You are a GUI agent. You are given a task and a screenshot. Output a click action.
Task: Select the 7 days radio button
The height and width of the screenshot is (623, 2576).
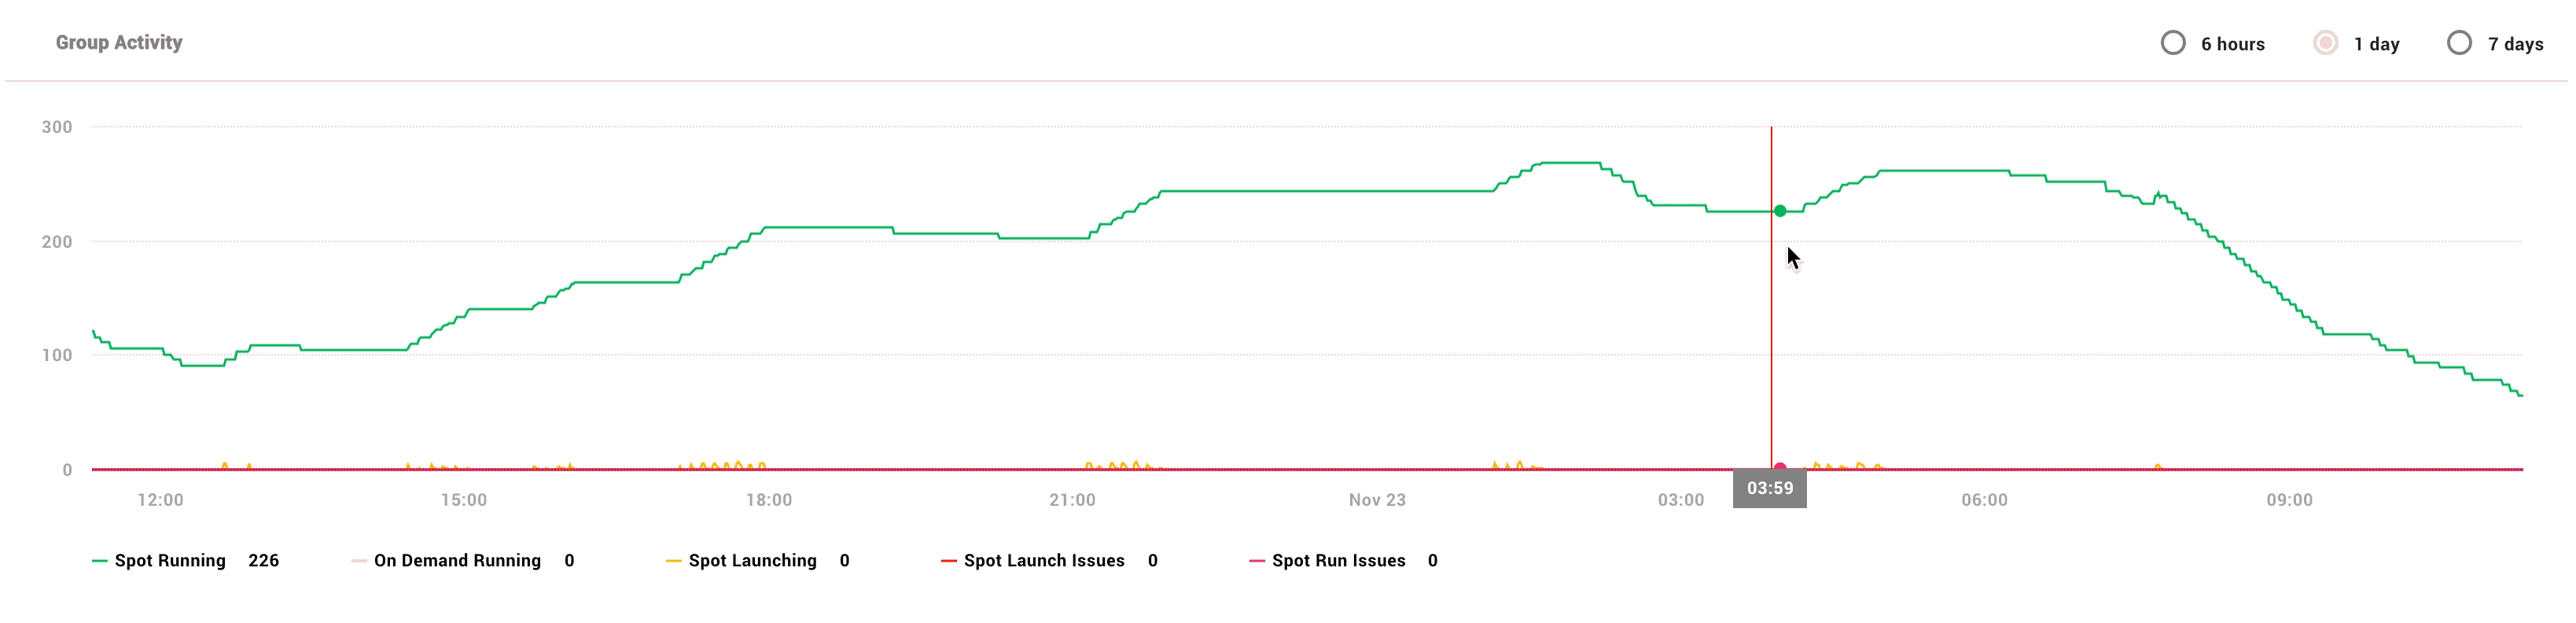tap(2459, 43)
